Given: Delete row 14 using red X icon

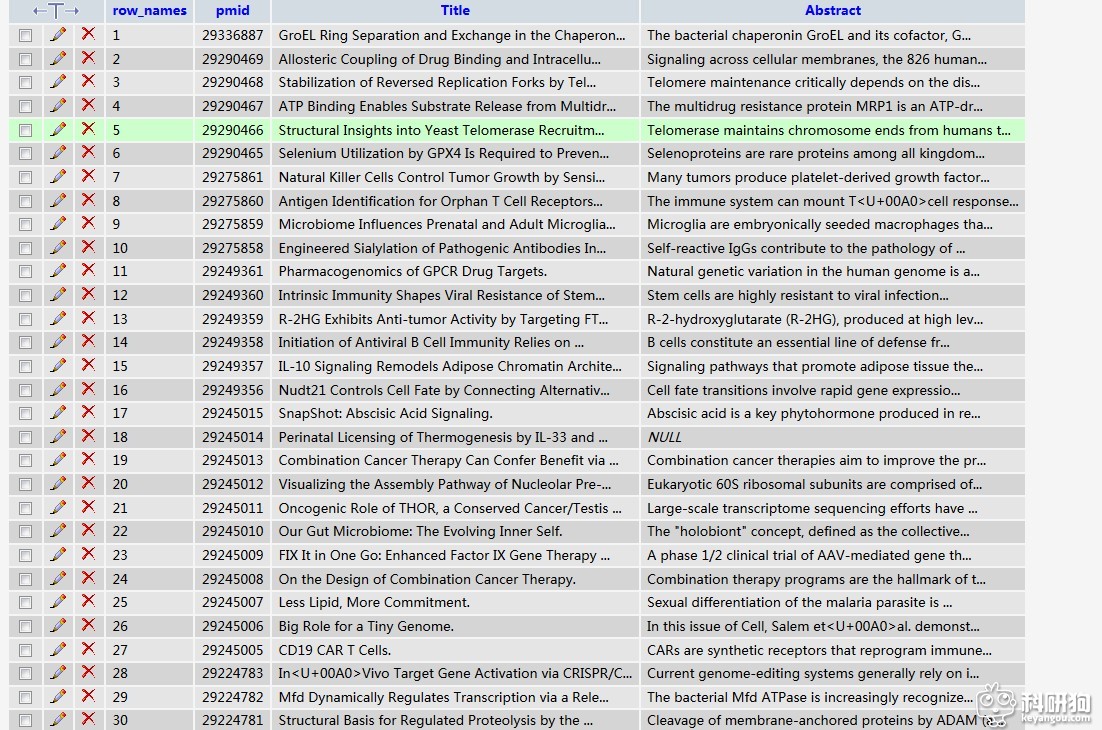Looking at the screenshot, I should point(88,341).
